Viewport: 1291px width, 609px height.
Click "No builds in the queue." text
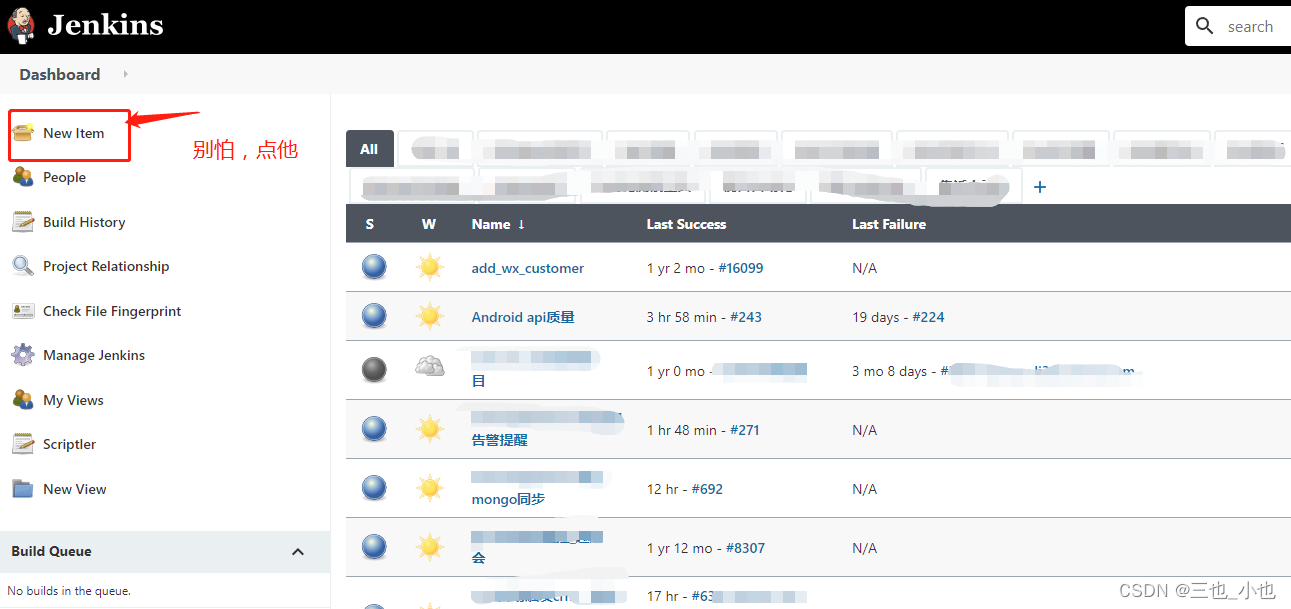(69, 591)
